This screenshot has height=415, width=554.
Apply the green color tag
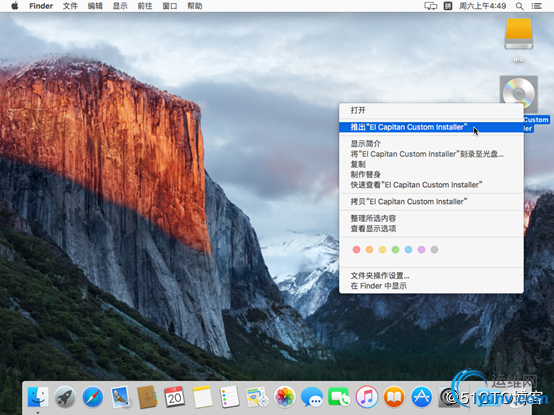tap(395, 250)
